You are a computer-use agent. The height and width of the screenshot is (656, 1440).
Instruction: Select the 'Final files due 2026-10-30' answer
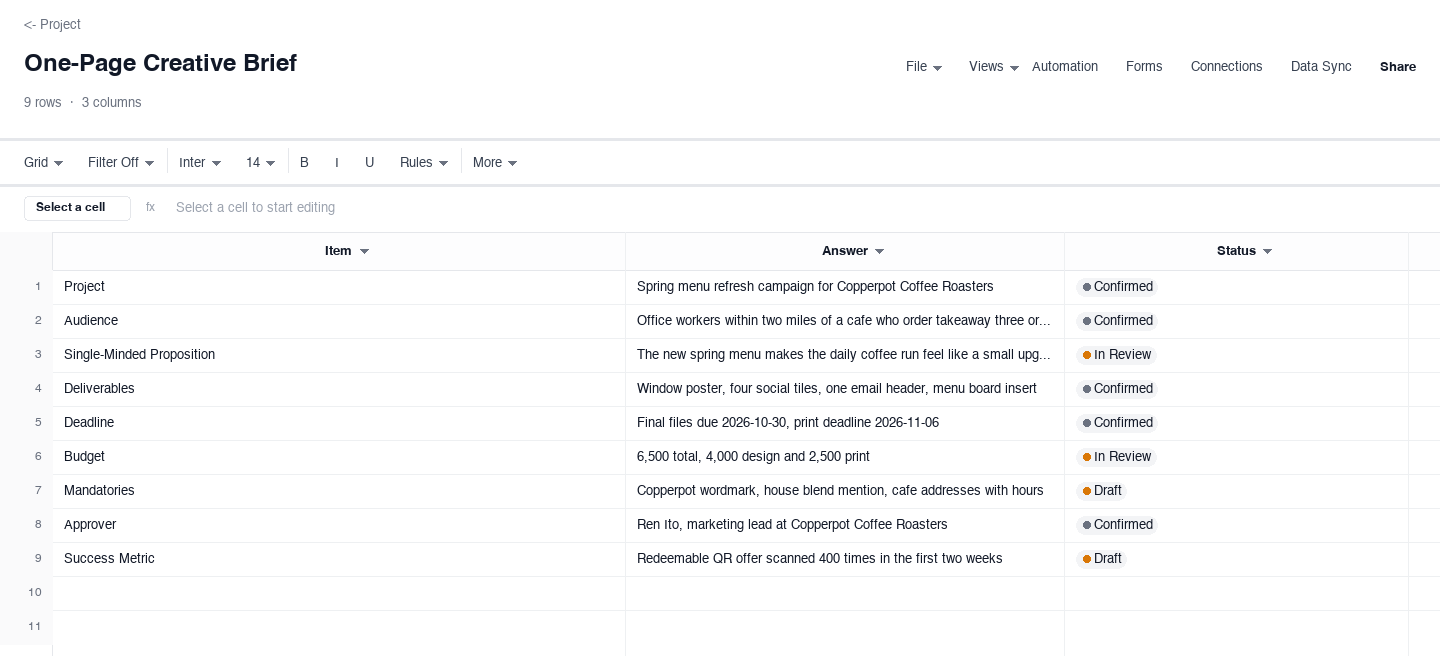pos(845,423)
